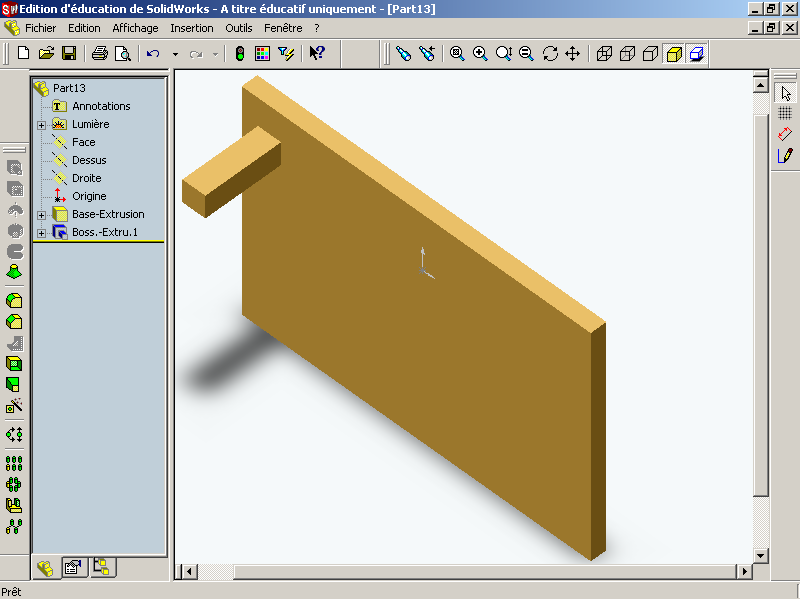Select the Pan view tool
800x600 pixels.
tap(573, 53)
